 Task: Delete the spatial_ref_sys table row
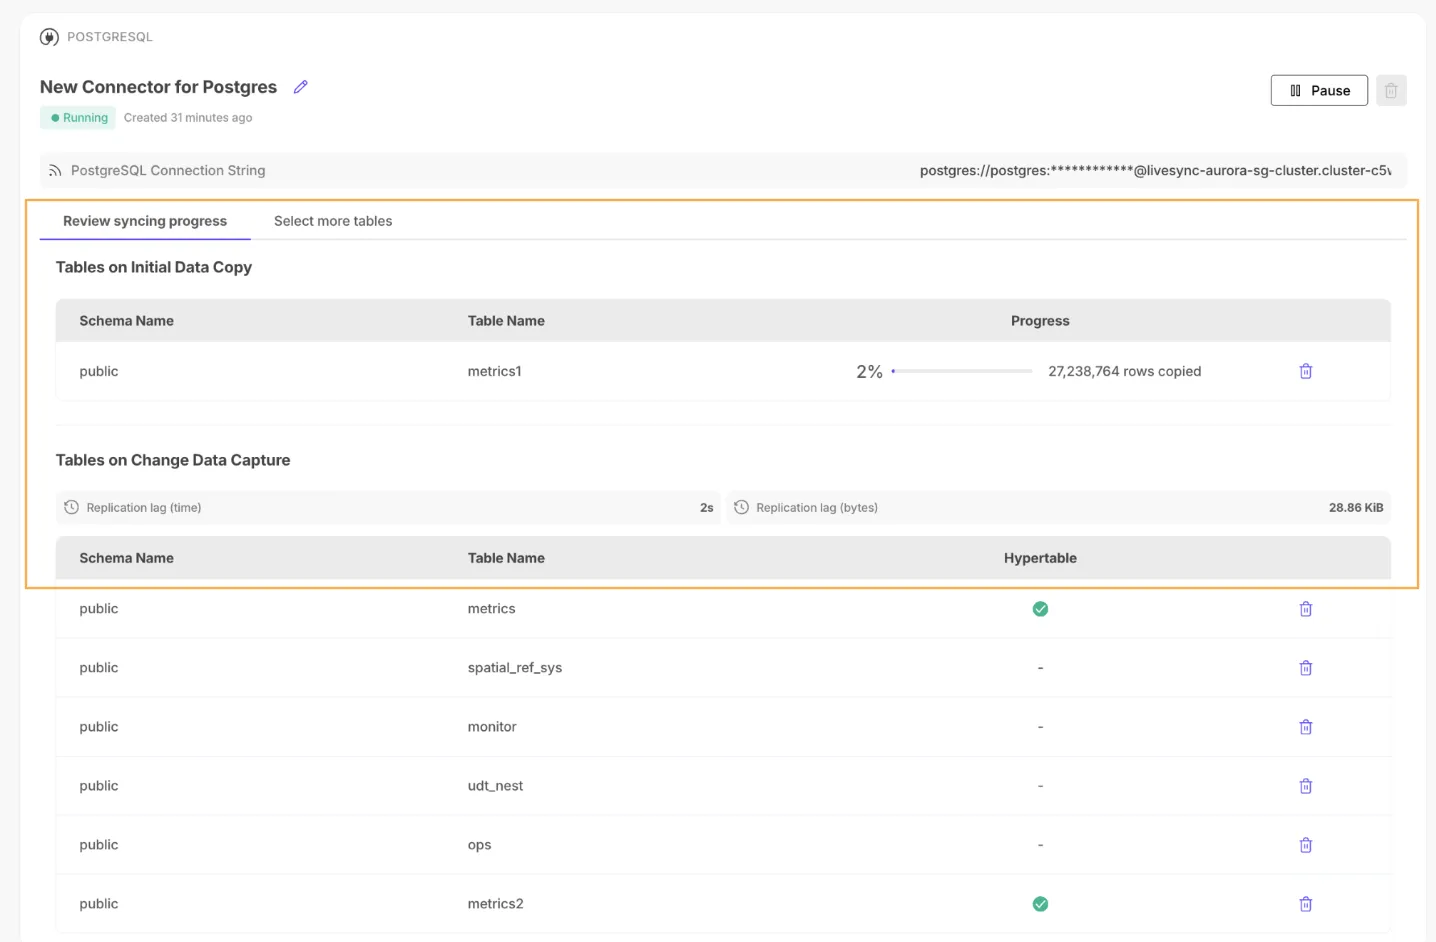pos(1305,668)
